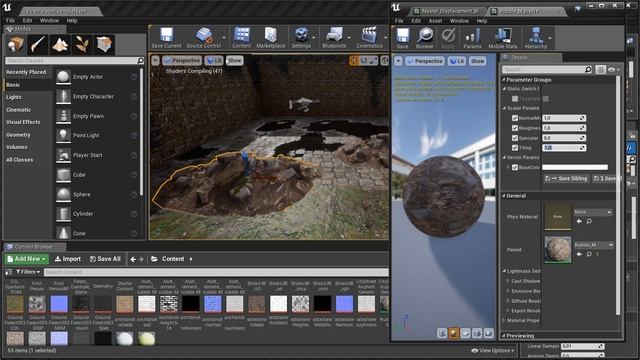Open the Parent Rubble_M dropdown
Image resolution: width=640 pixels, height=360 pixels.
click(x=593, y=244)
